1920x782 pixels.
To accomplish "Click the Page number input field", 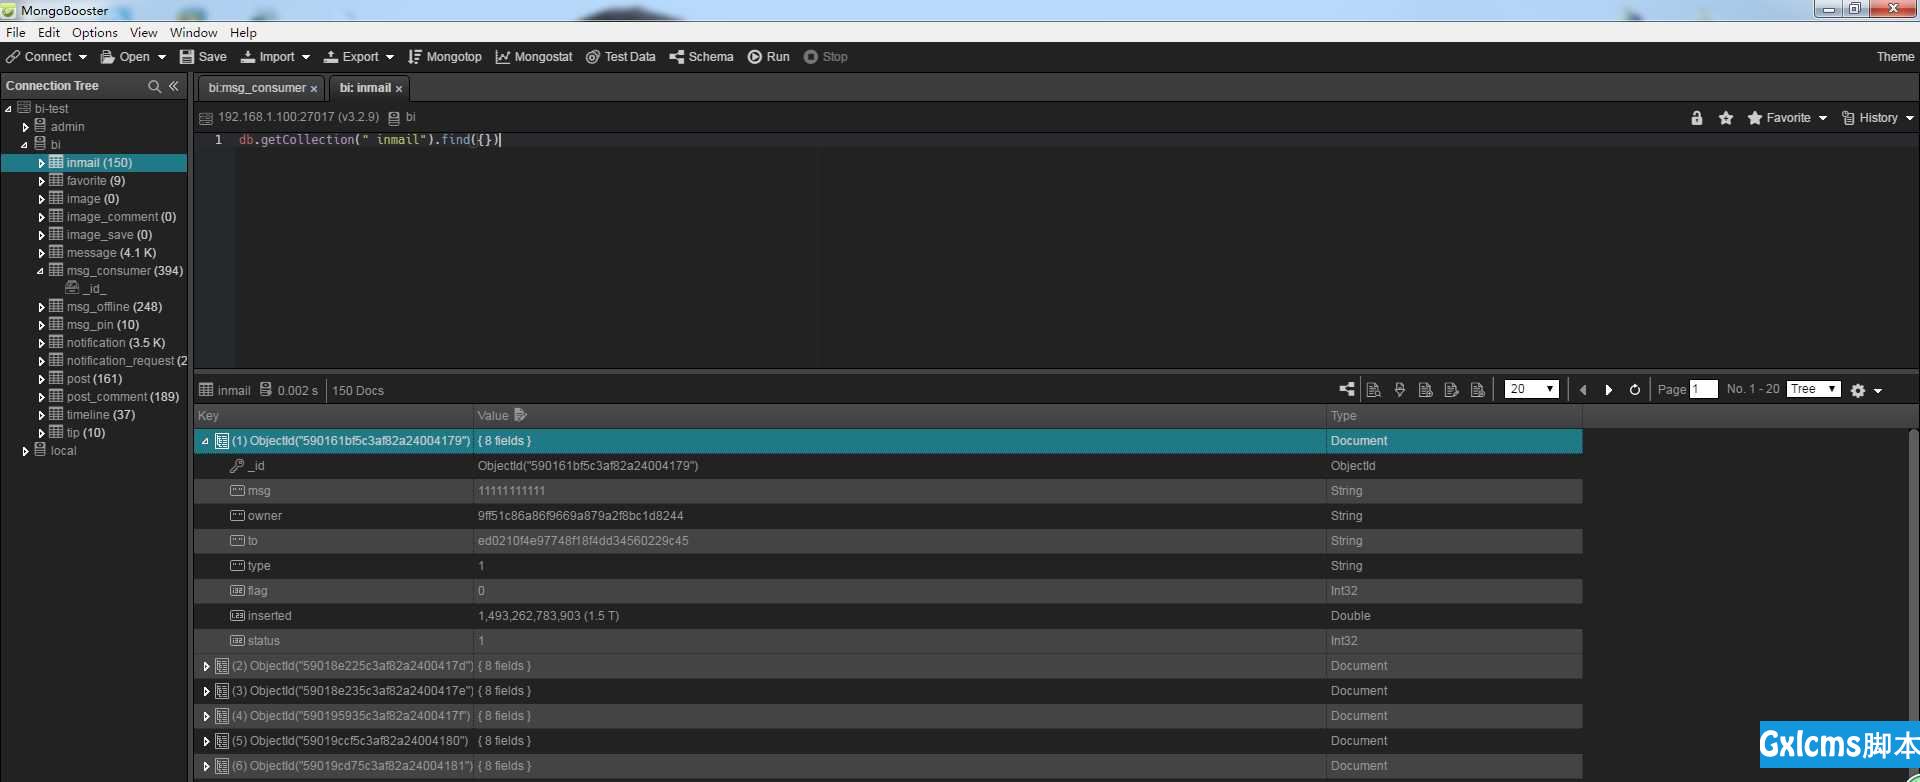I will (x=1704, y=389).
